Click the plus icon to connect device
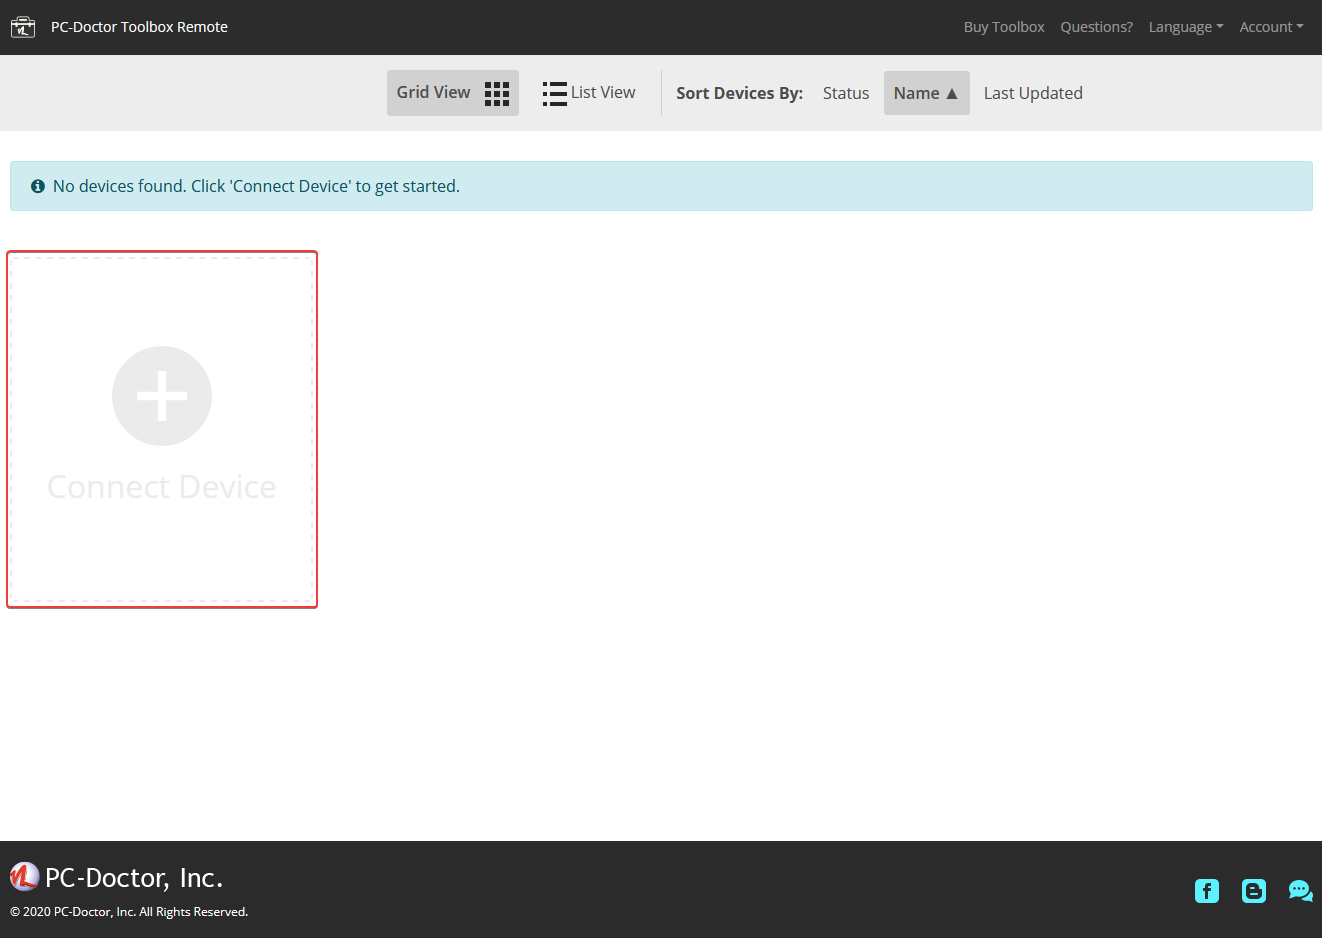 (x=162, y=396)
